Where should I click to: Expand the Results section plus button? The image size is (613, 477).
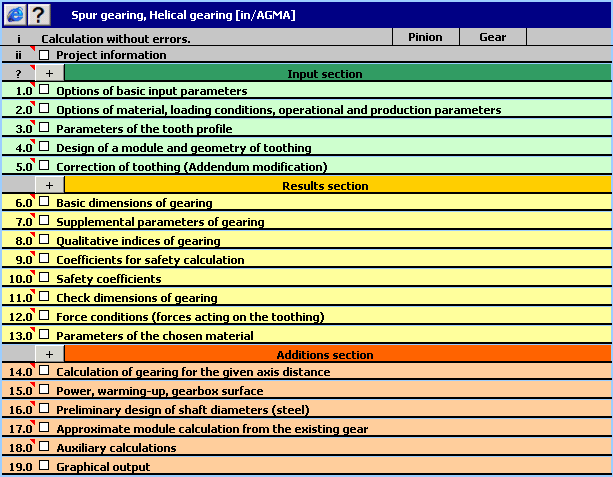pyautogui.click(x=50, y=185)
